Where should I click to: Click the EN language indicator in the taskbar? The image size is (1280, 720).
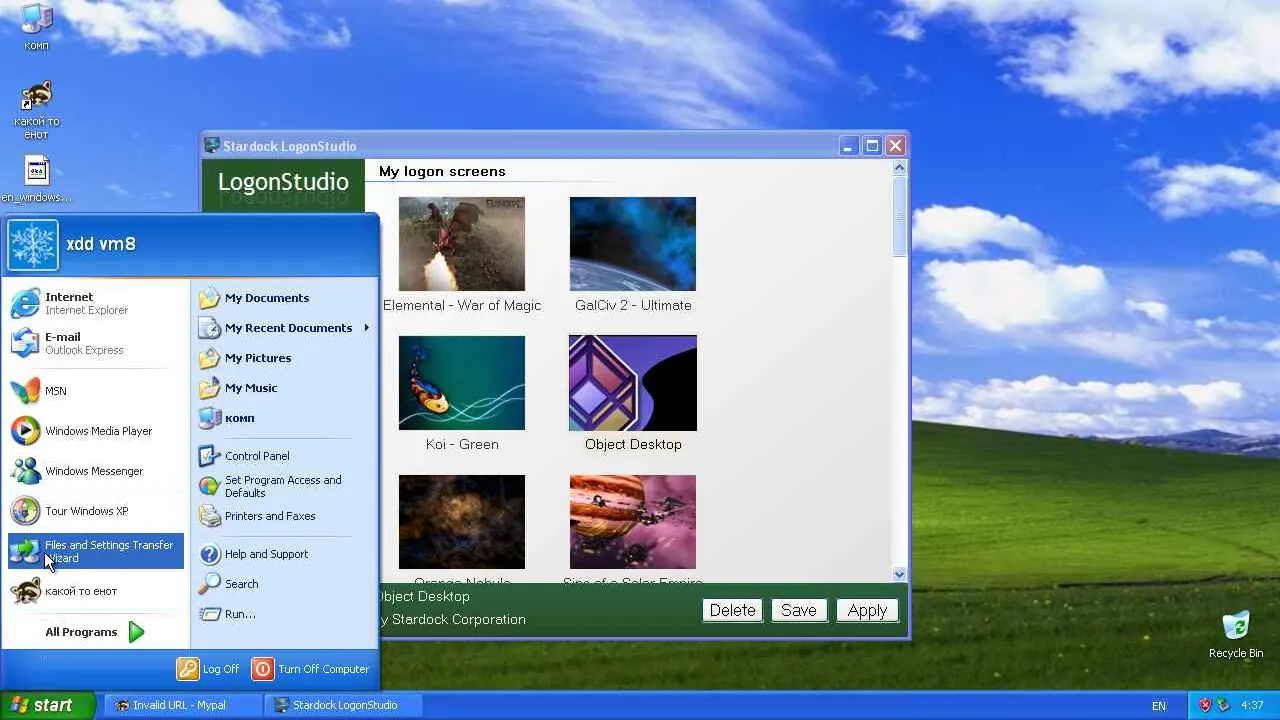click(x=1159, y=706)
